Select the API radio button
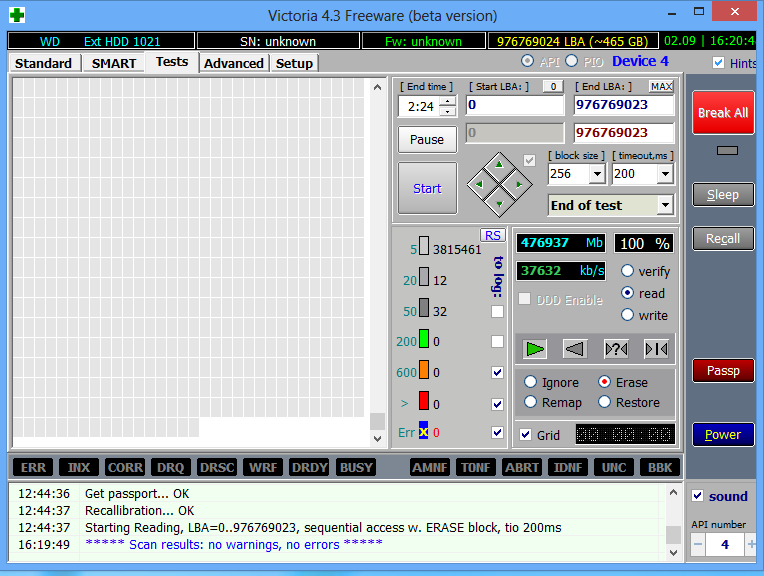This screenshot has width=764, height=576. pos(527,61)
